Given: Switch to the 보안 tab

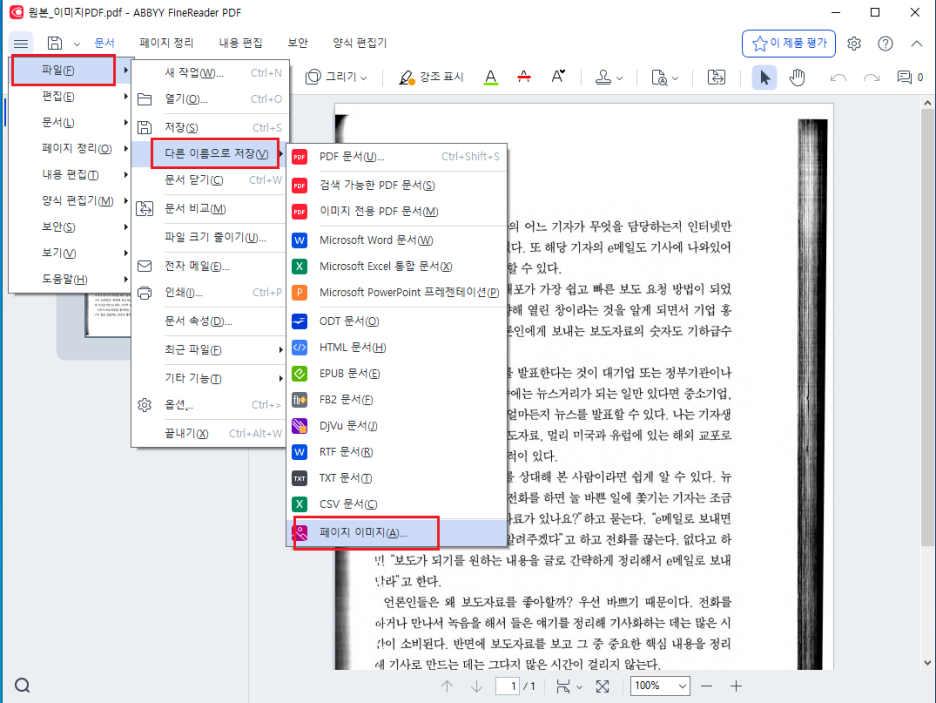Looking at the screenshot, I should tap(297, 43).
